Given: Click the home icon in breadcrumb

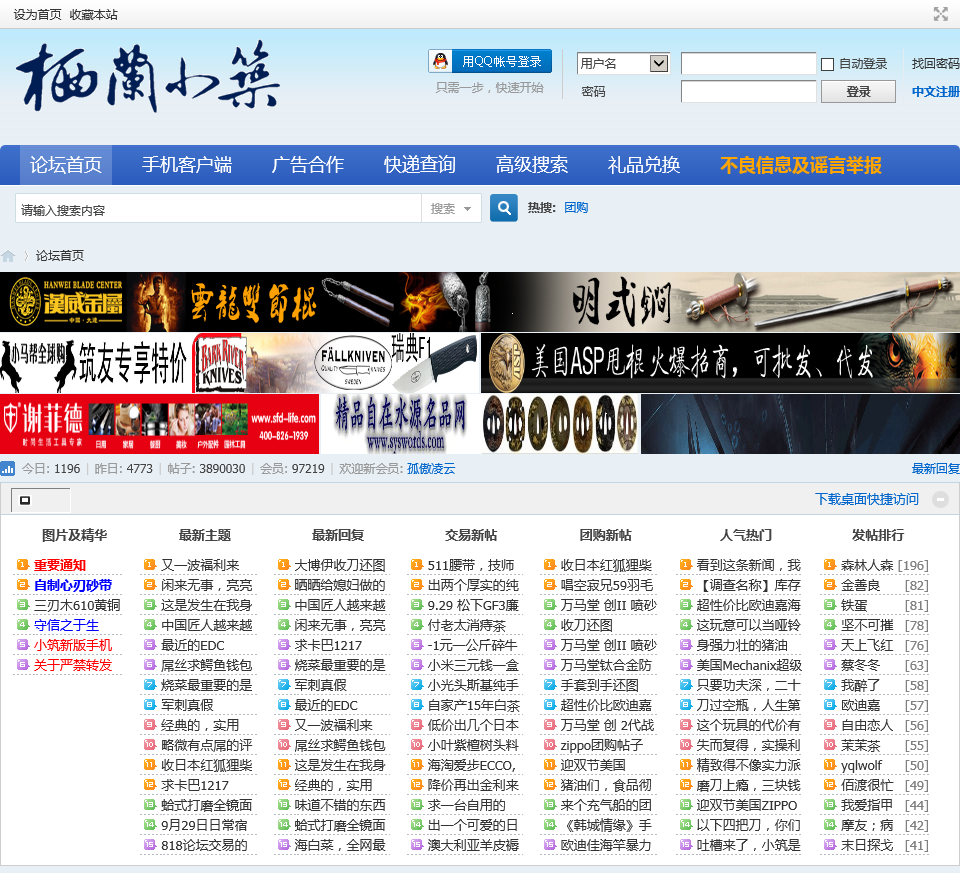Looking at the screenshot, I should (8, 256).
